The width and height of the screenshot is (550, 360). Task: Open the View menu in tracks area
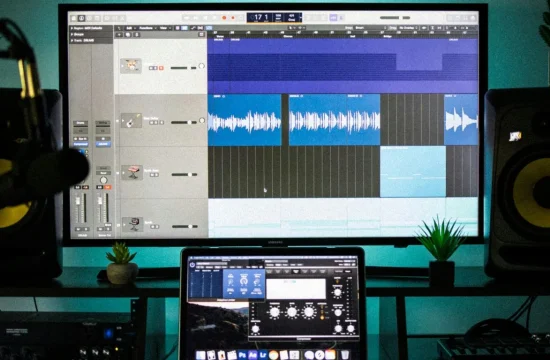164,28
